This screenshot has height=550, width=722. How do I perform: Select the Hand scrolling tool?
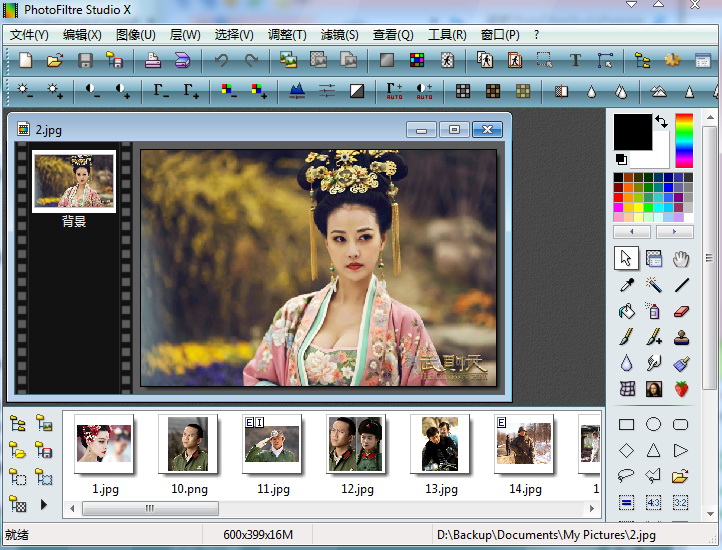click(681, 259)
